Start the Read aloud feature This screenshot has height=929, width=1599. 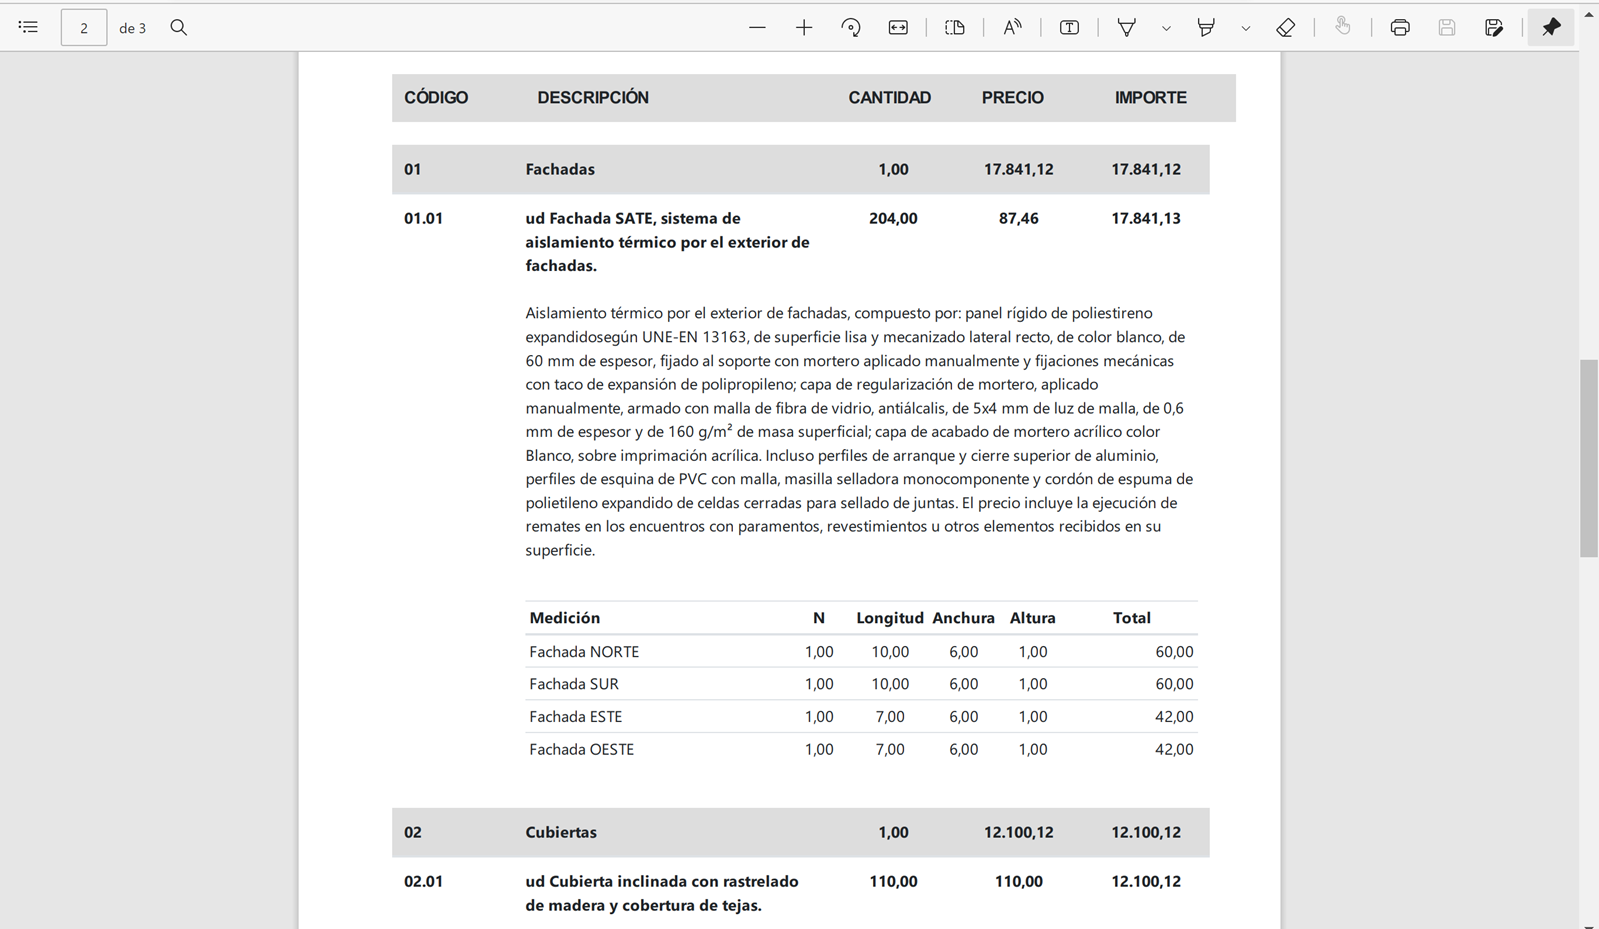click(1012, 27)
